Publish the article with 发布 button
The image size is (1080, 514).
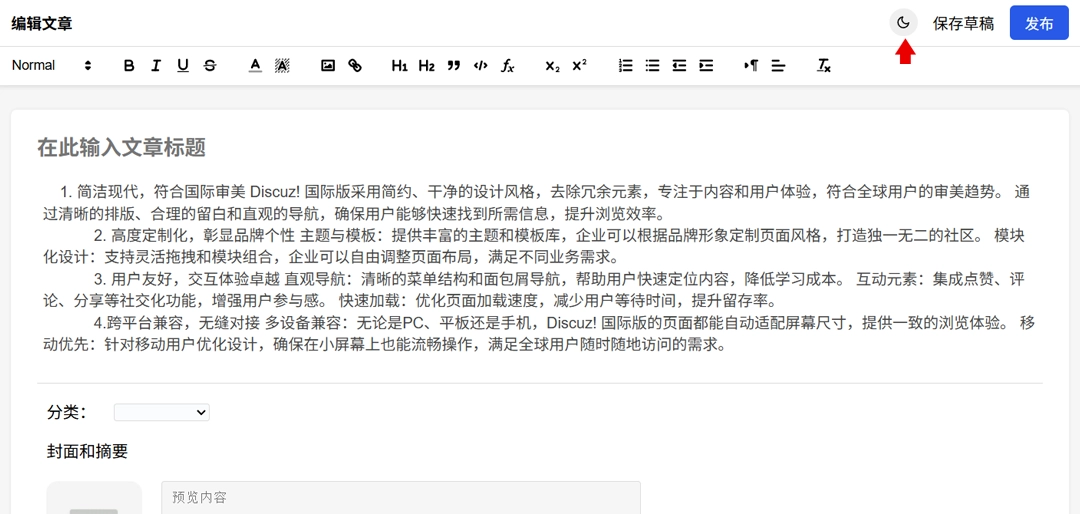click(x=1039, y=23)
